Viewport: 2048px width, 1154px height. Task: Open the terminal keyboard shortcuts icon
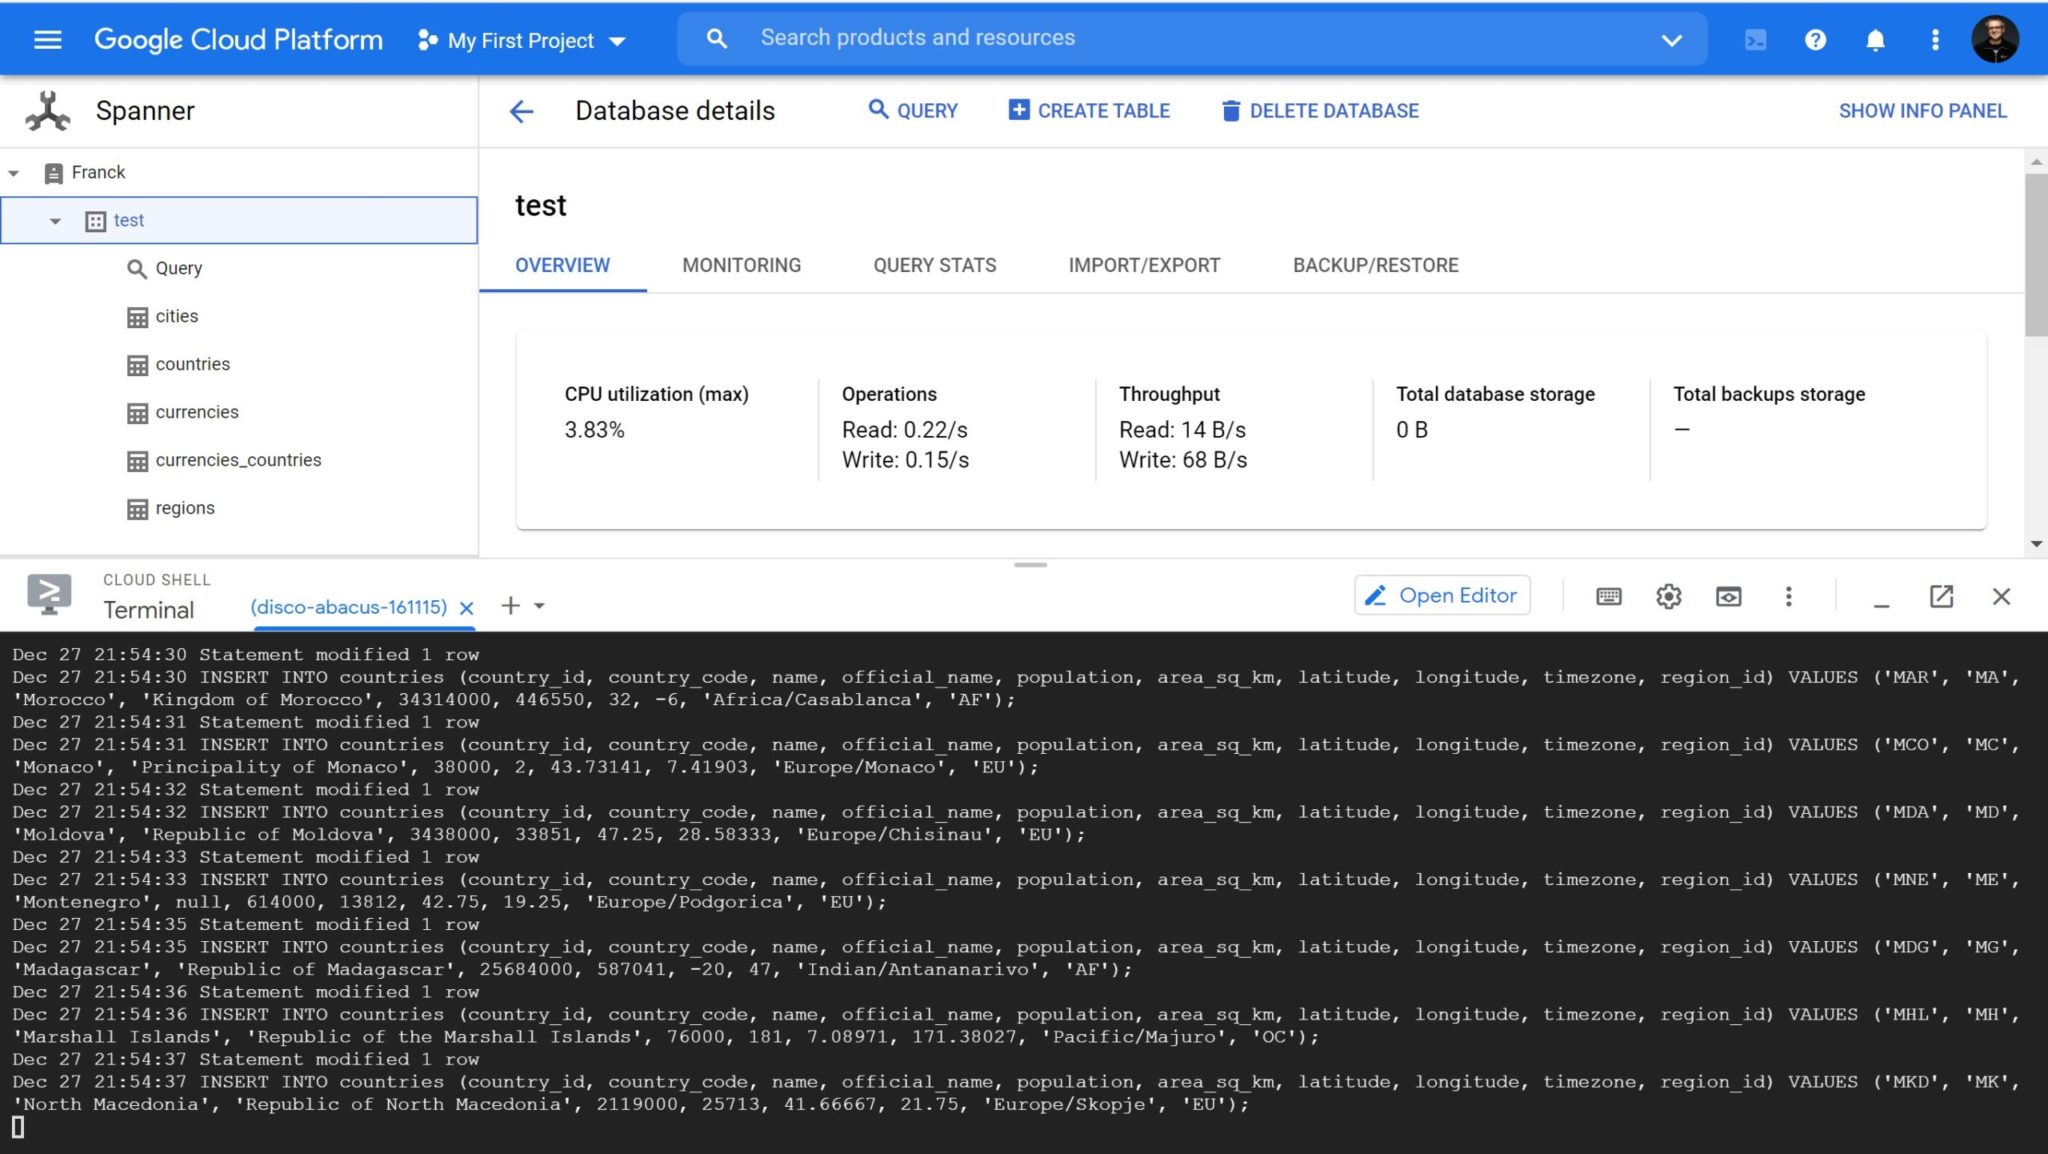[x=1609, y=597]
